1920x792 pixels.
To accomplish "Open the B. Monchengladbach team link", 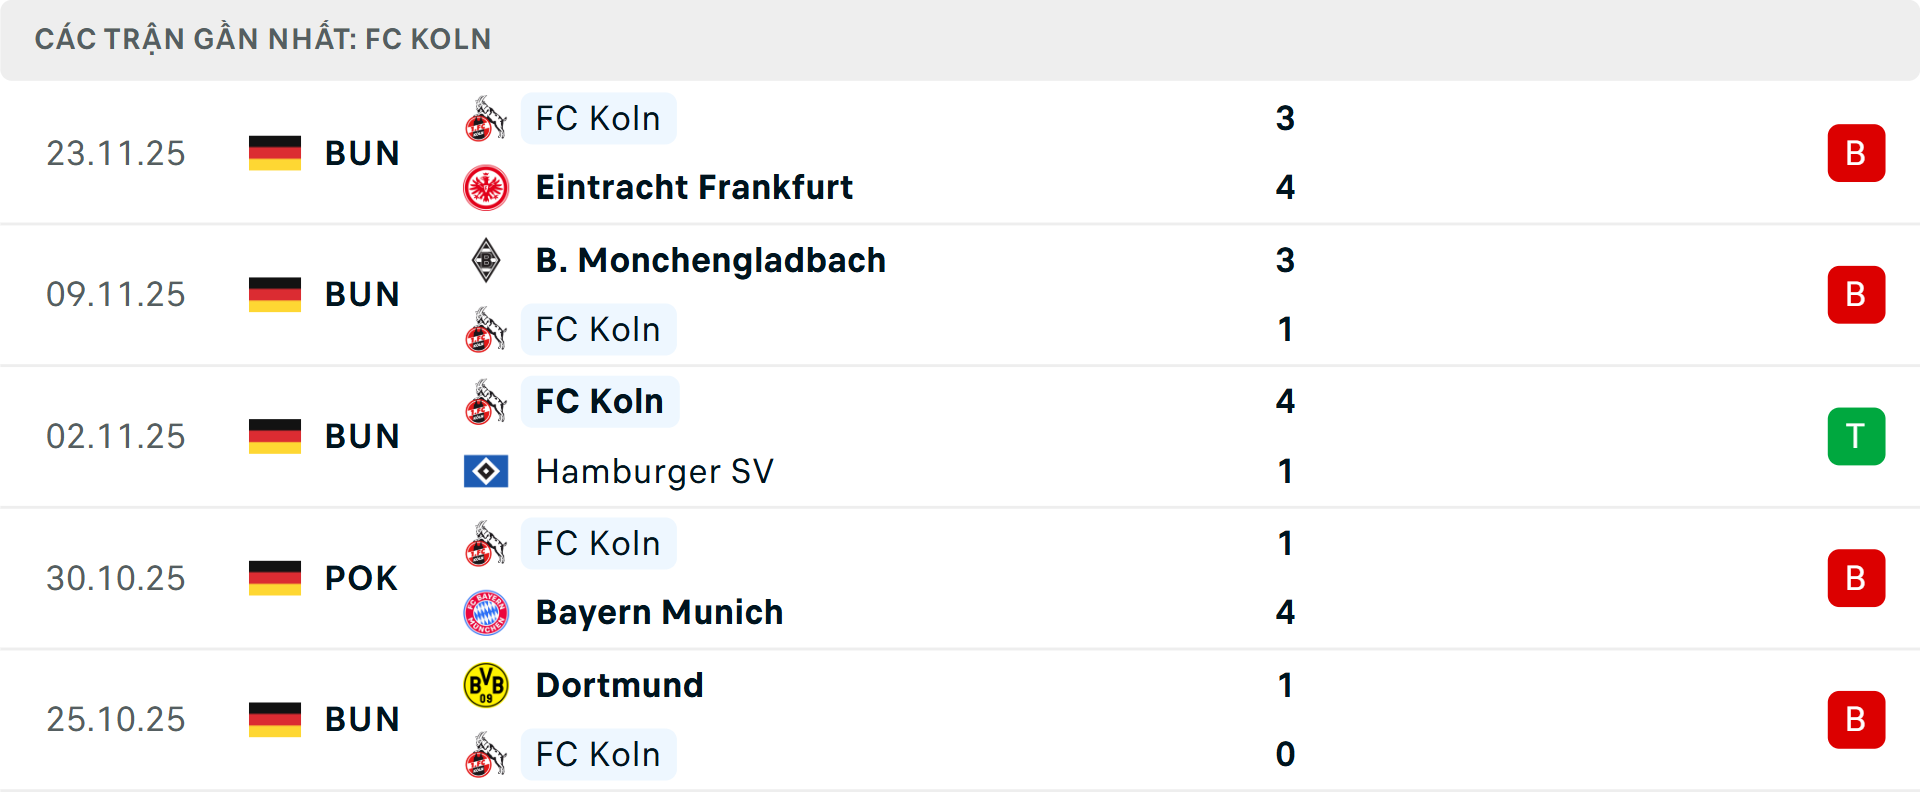I will 710,260.
